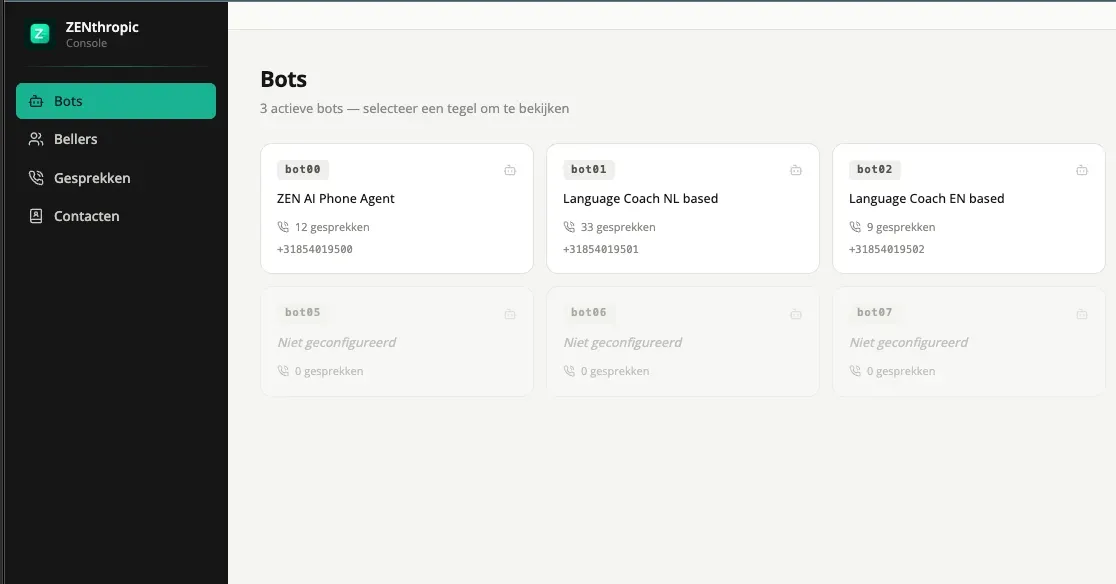The image size is (1116, 584).
Task: Open the Language Coach EN based tile
Action: tap(969, 208)
